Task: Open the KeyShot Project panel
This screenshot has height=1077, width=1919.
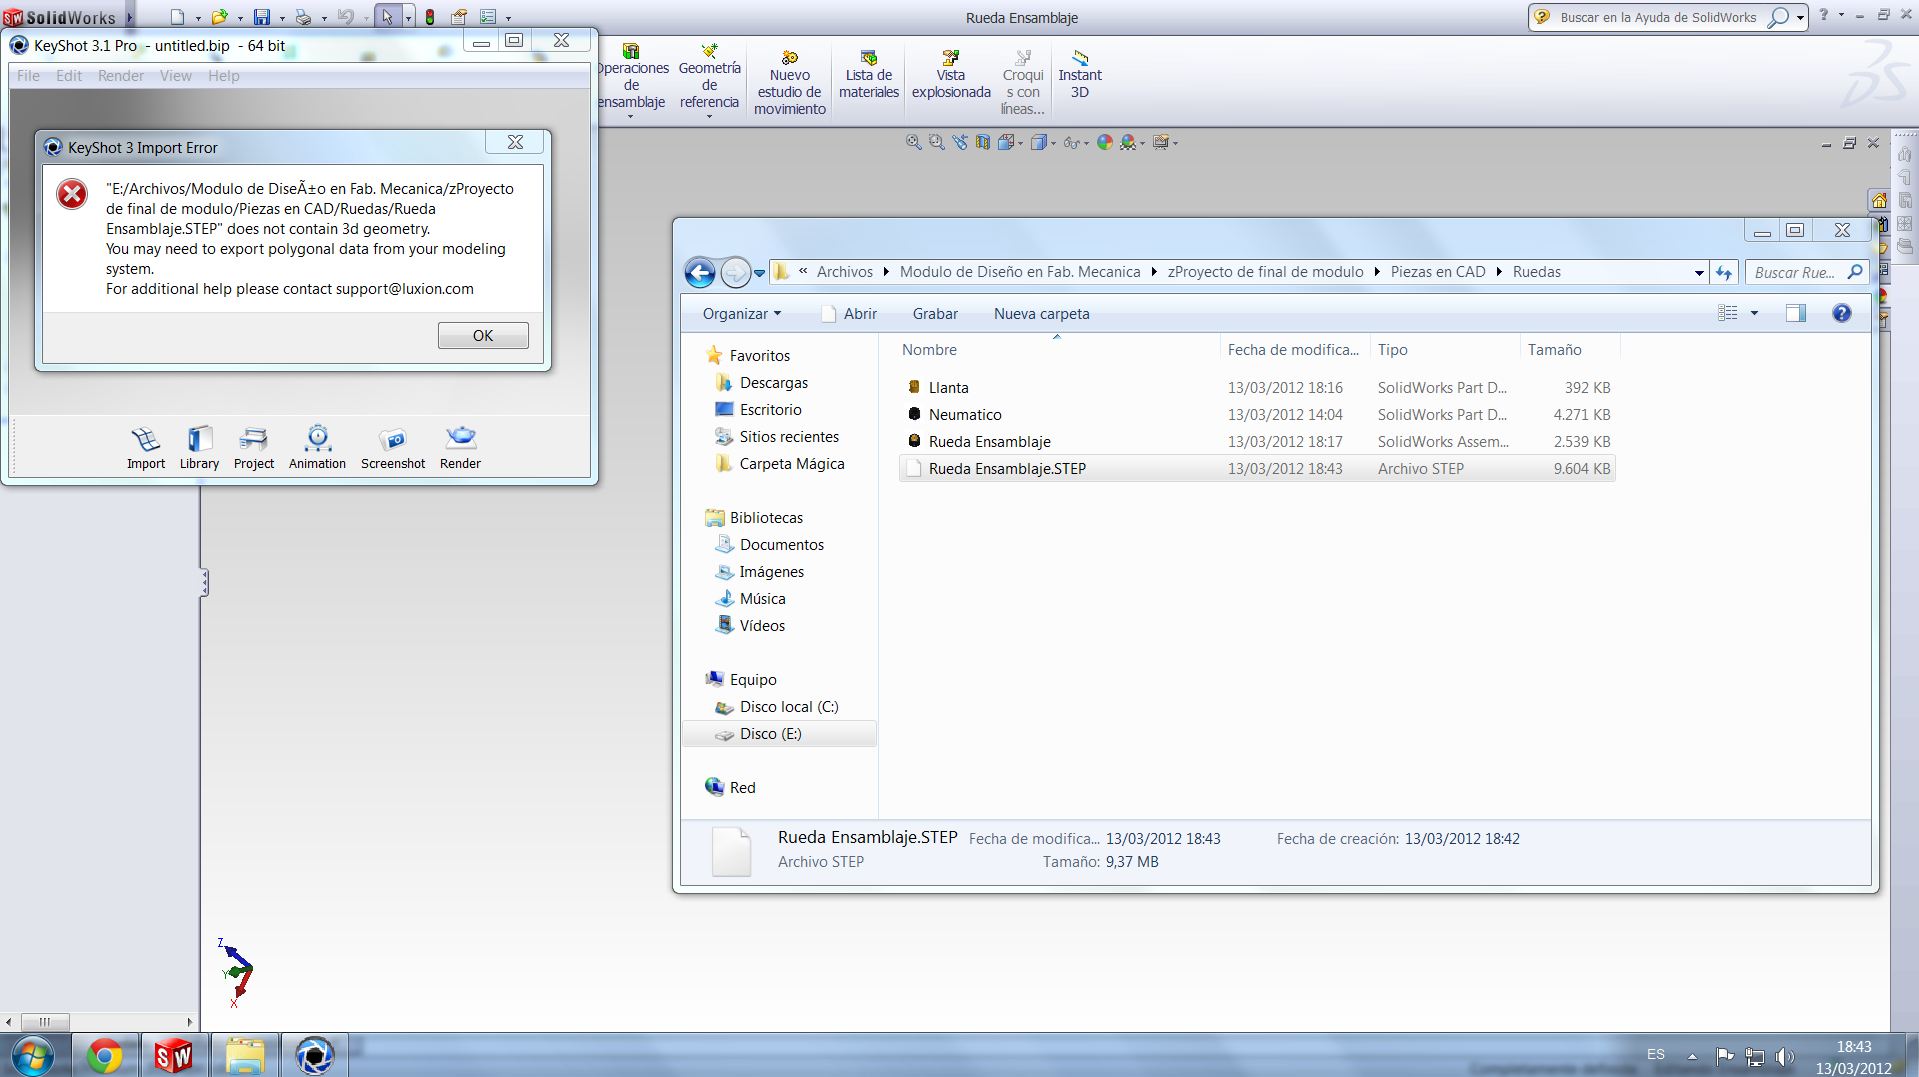Action: click(254, 447)
